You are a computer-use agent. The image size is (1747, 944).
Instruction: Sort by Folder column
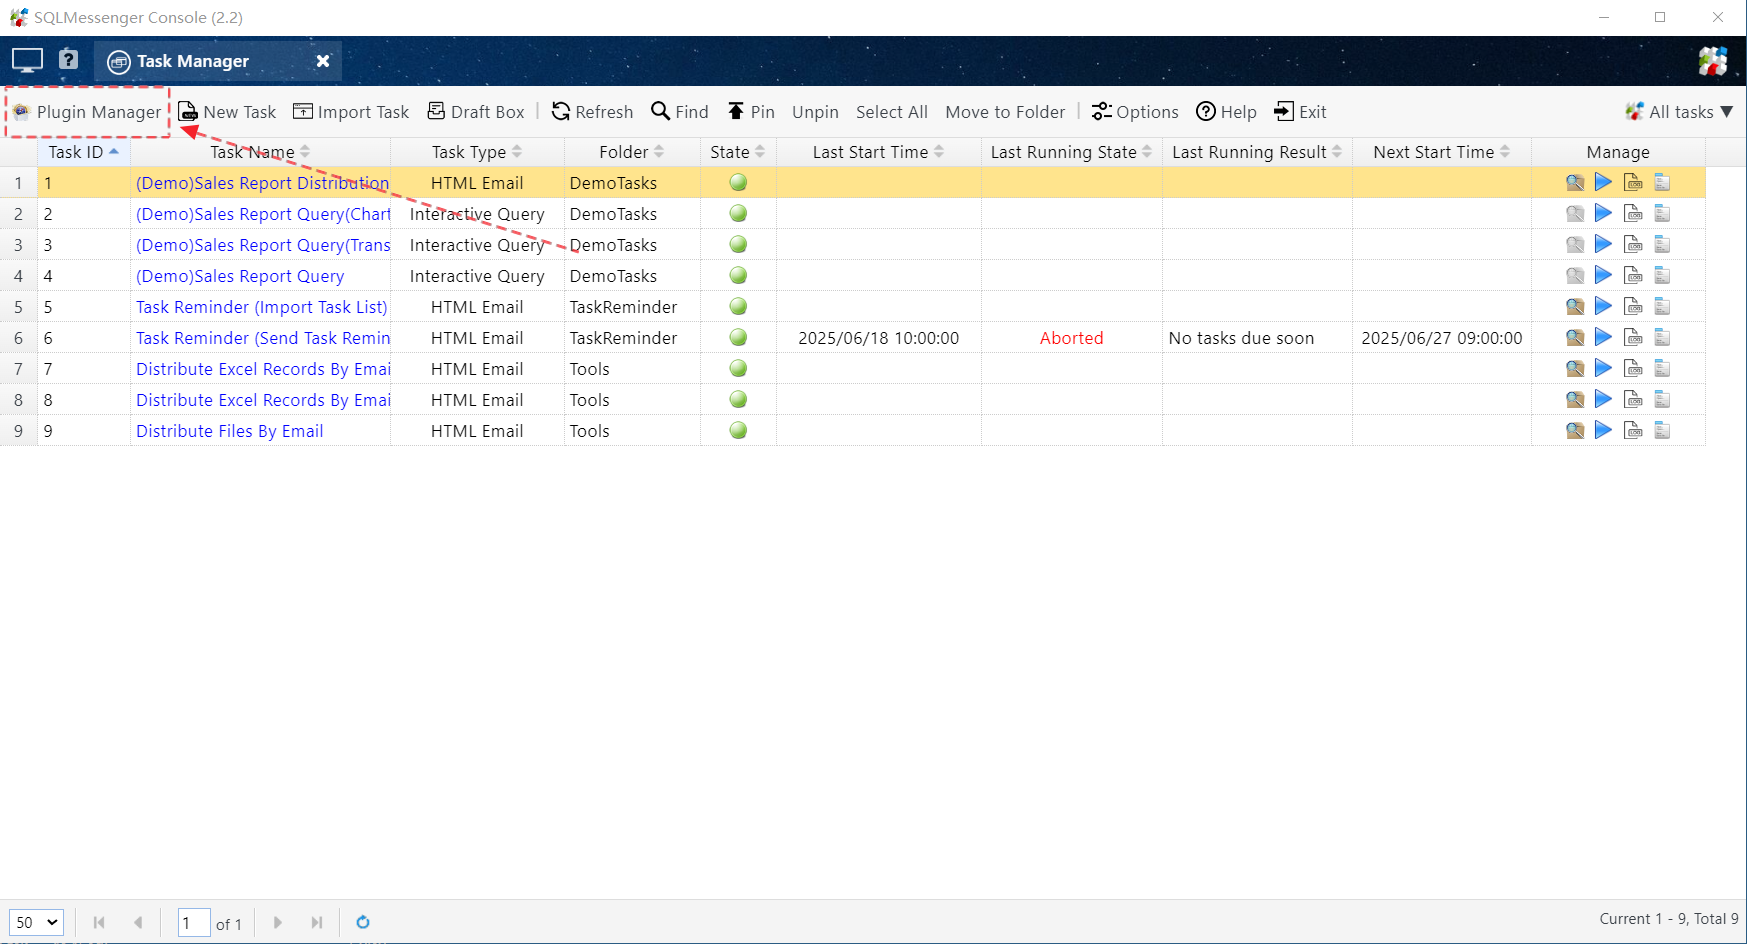(632, 152)
